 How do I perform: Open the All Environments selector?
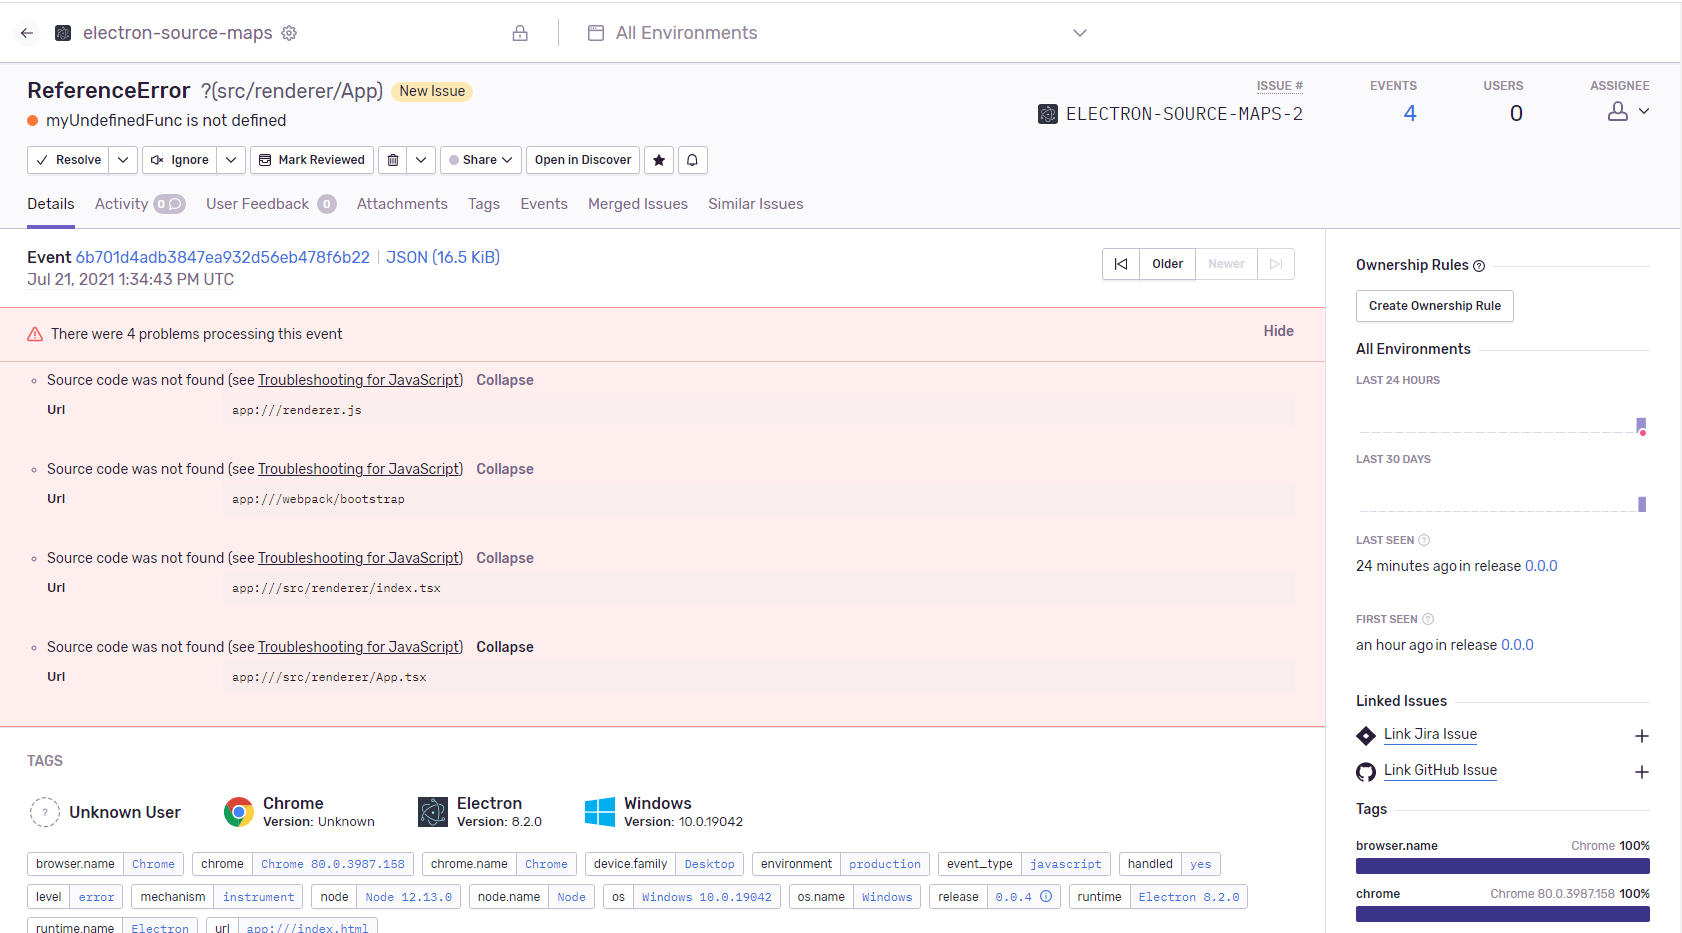838,33
